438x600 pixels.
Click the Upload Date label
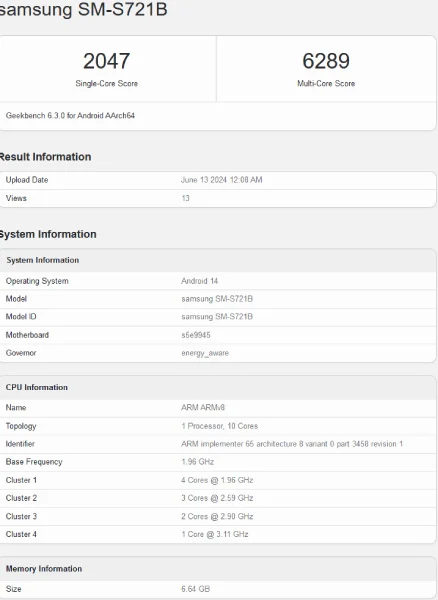[x=27, y=180]
